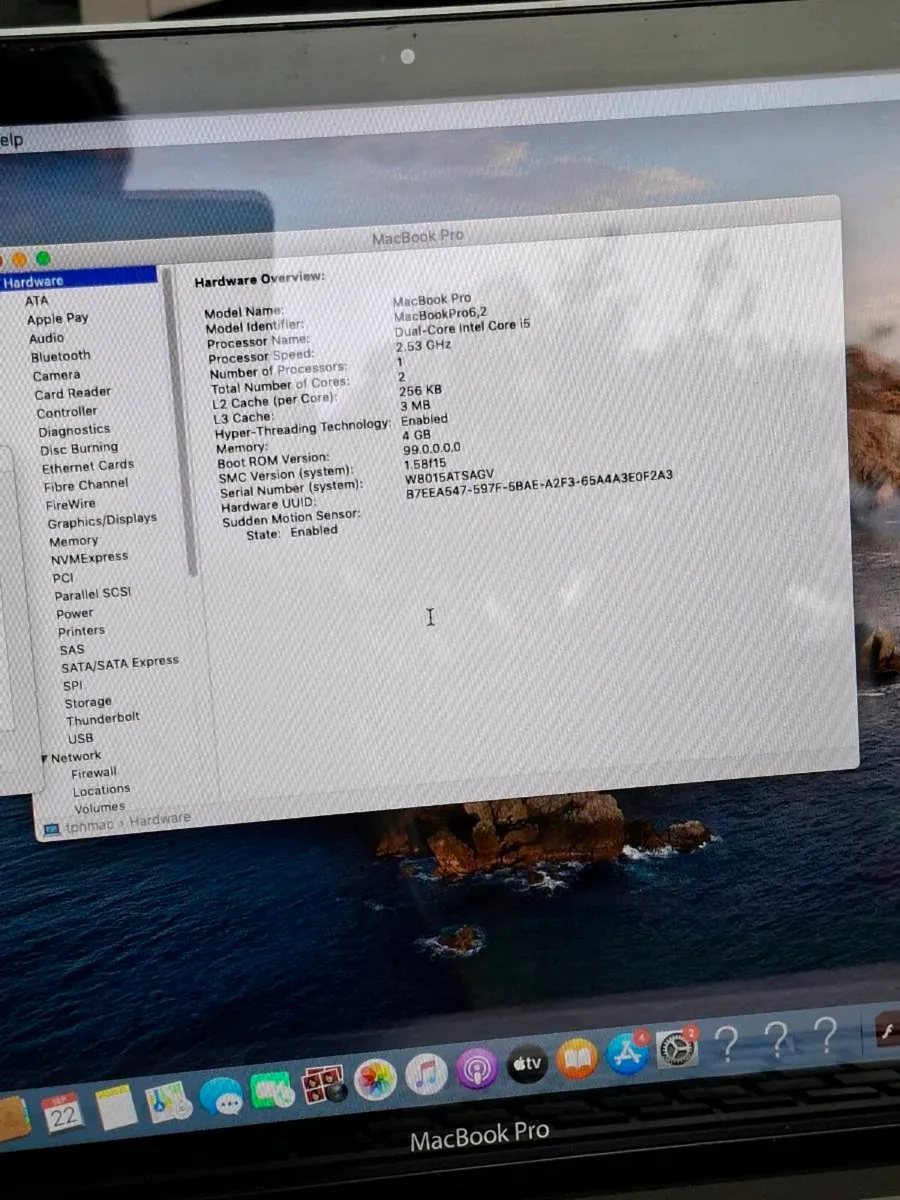Image resolution: width=900 pixels, height=1200 pixels.
Task: Launch FaceTime from the Dock
Action: click(x=271, y=1090)
